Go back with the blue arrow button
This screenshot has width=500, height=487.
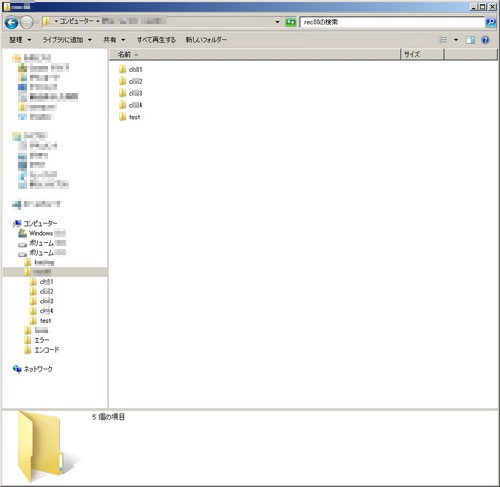click(12, 23)
